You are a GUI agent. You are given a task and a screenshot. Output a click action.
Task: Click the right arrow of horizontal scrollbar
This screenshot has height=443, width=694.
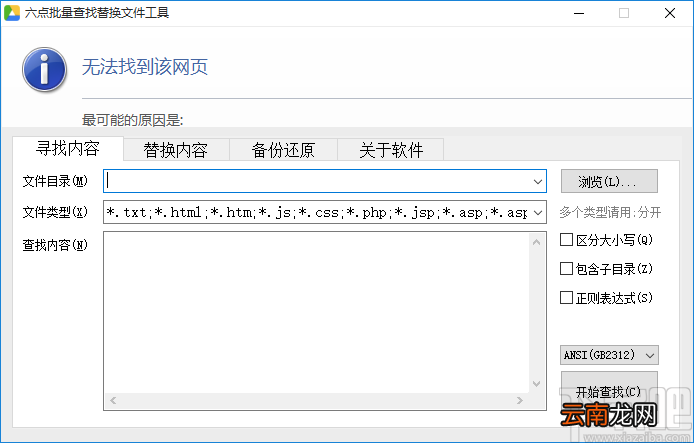(520, 401)
